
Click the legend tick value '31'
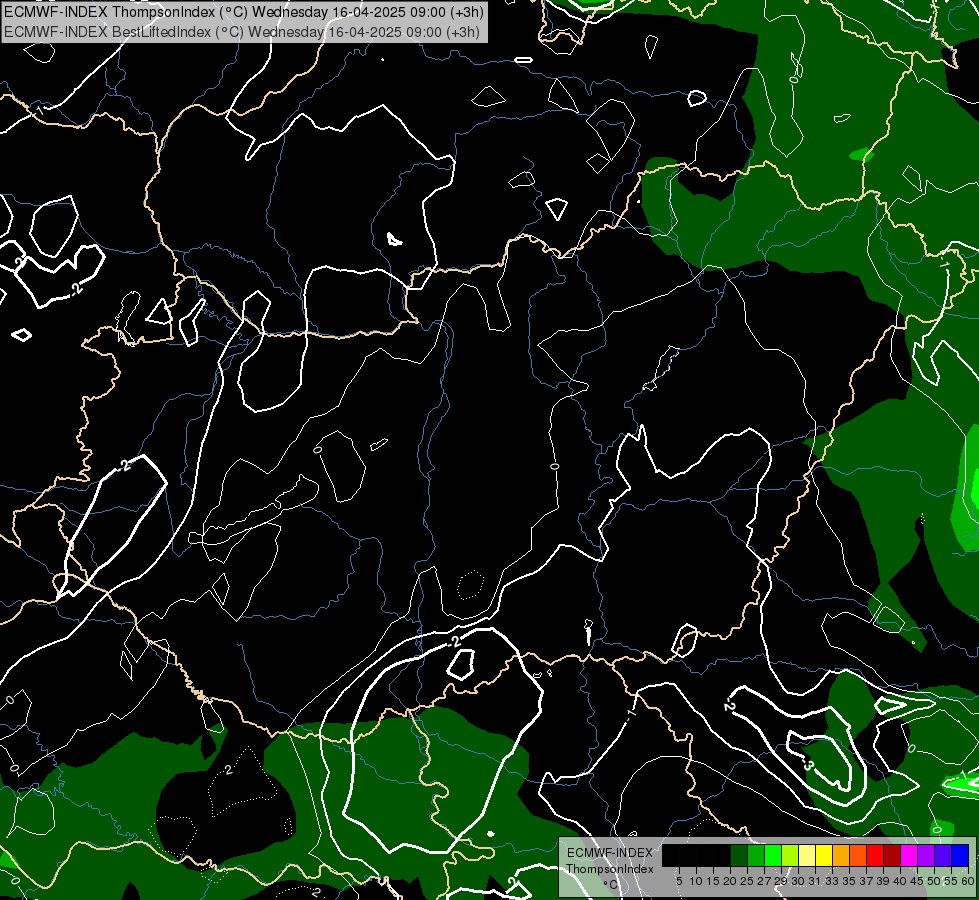pos(815,881)
